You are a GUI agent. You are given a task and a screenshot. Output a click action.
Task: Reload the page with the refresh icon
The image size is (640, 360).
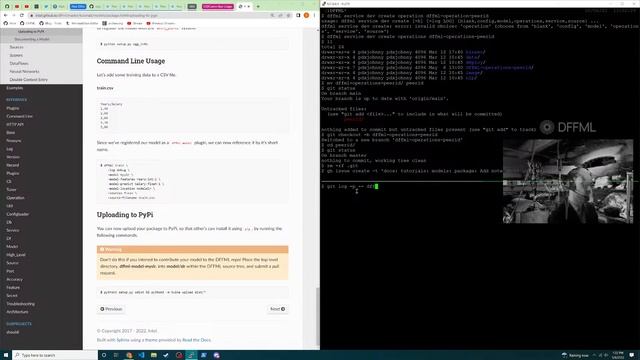coord(22,15)
